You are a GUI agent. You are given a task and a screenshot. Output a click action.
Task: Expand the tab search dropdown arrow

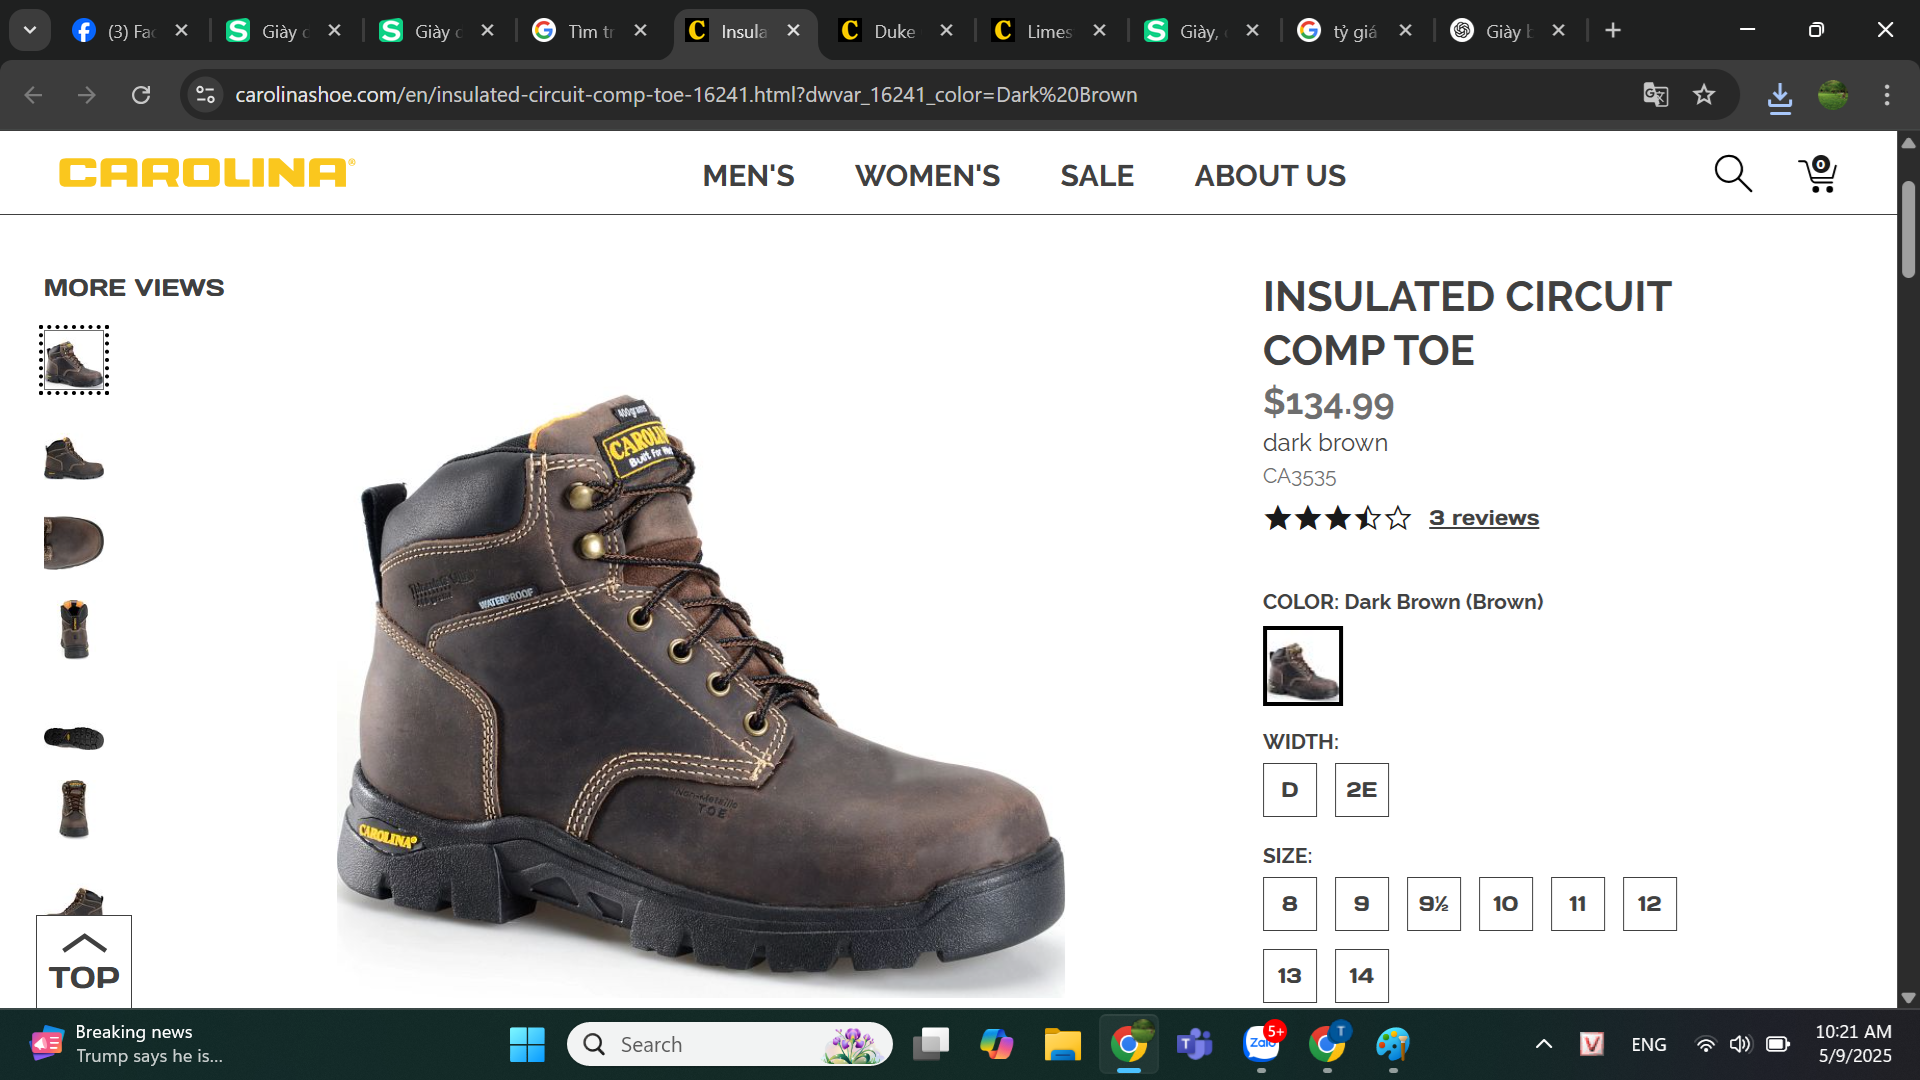pyautogui.click(x=30, y=30)
